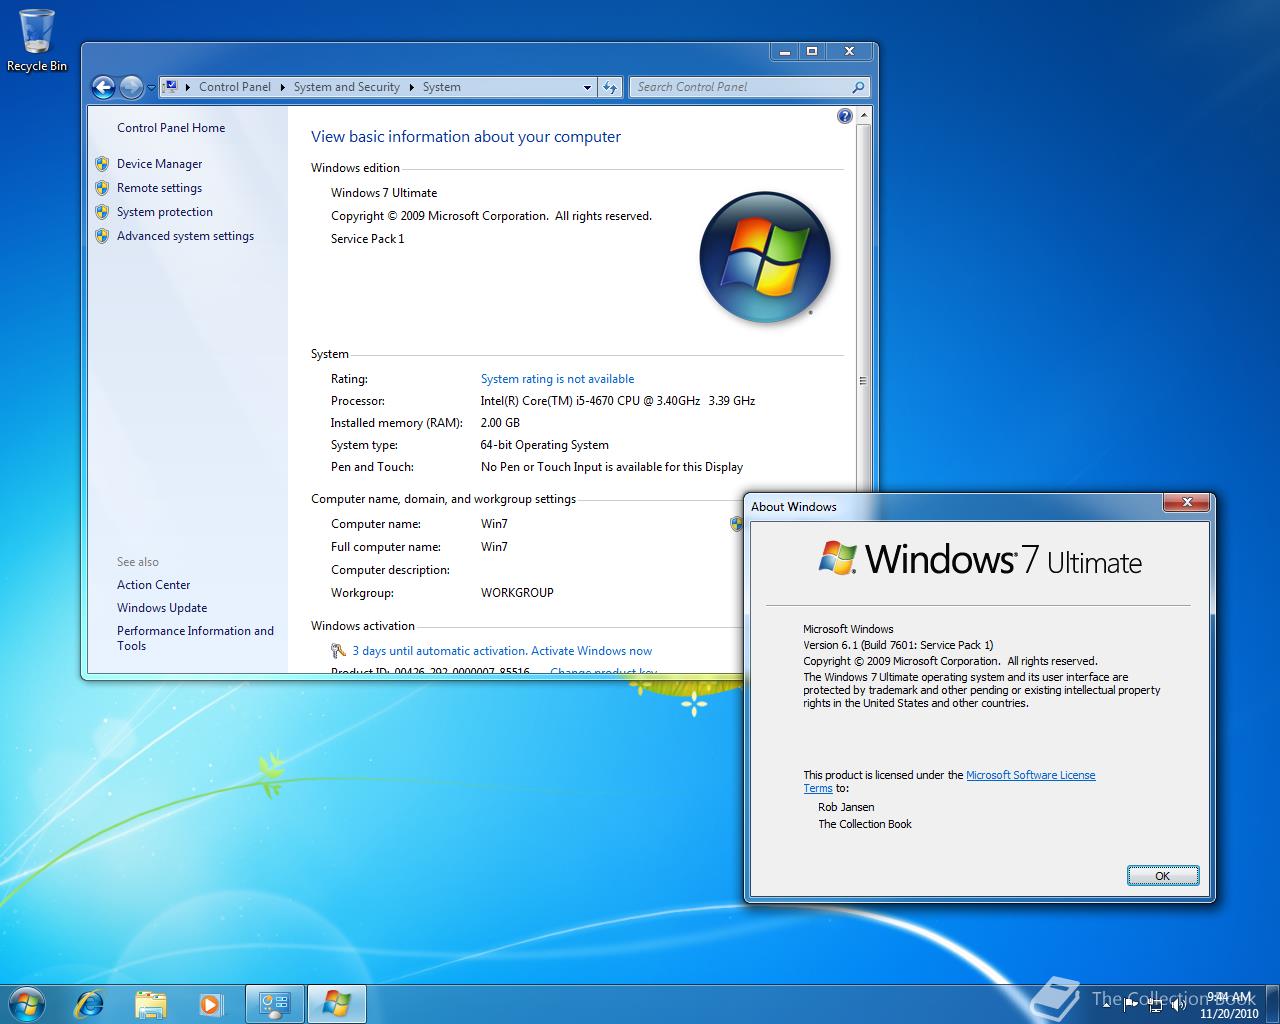The width and height of the screenshot is (1280, 1024).
Task: Open the Recycle Bin desktop icon
Action: [36, 40]
